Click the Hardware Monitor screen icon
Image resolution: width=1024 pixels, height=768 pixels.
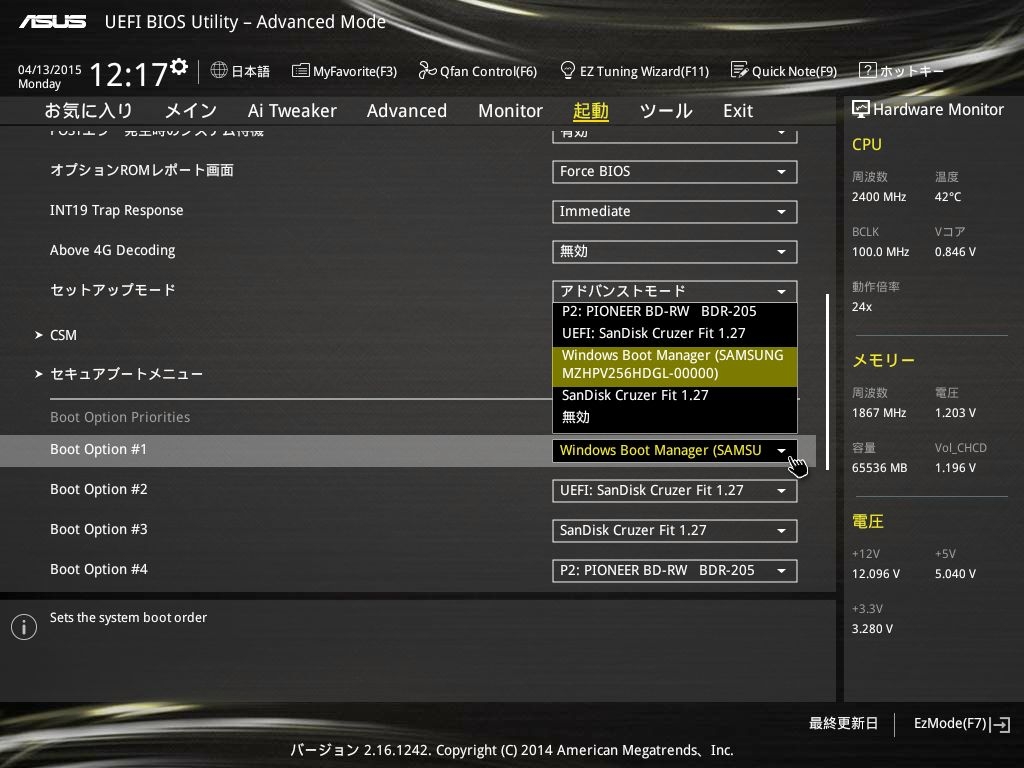pyautogui.click(x=860, y=109)
